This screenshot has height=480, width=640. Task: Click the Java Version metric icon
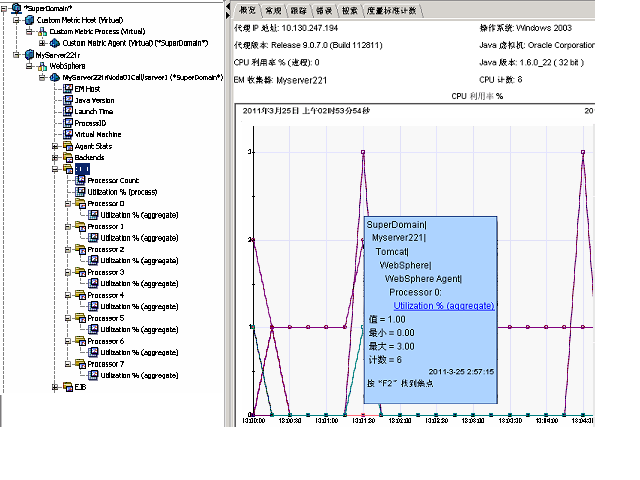click(x=68, y=100)
